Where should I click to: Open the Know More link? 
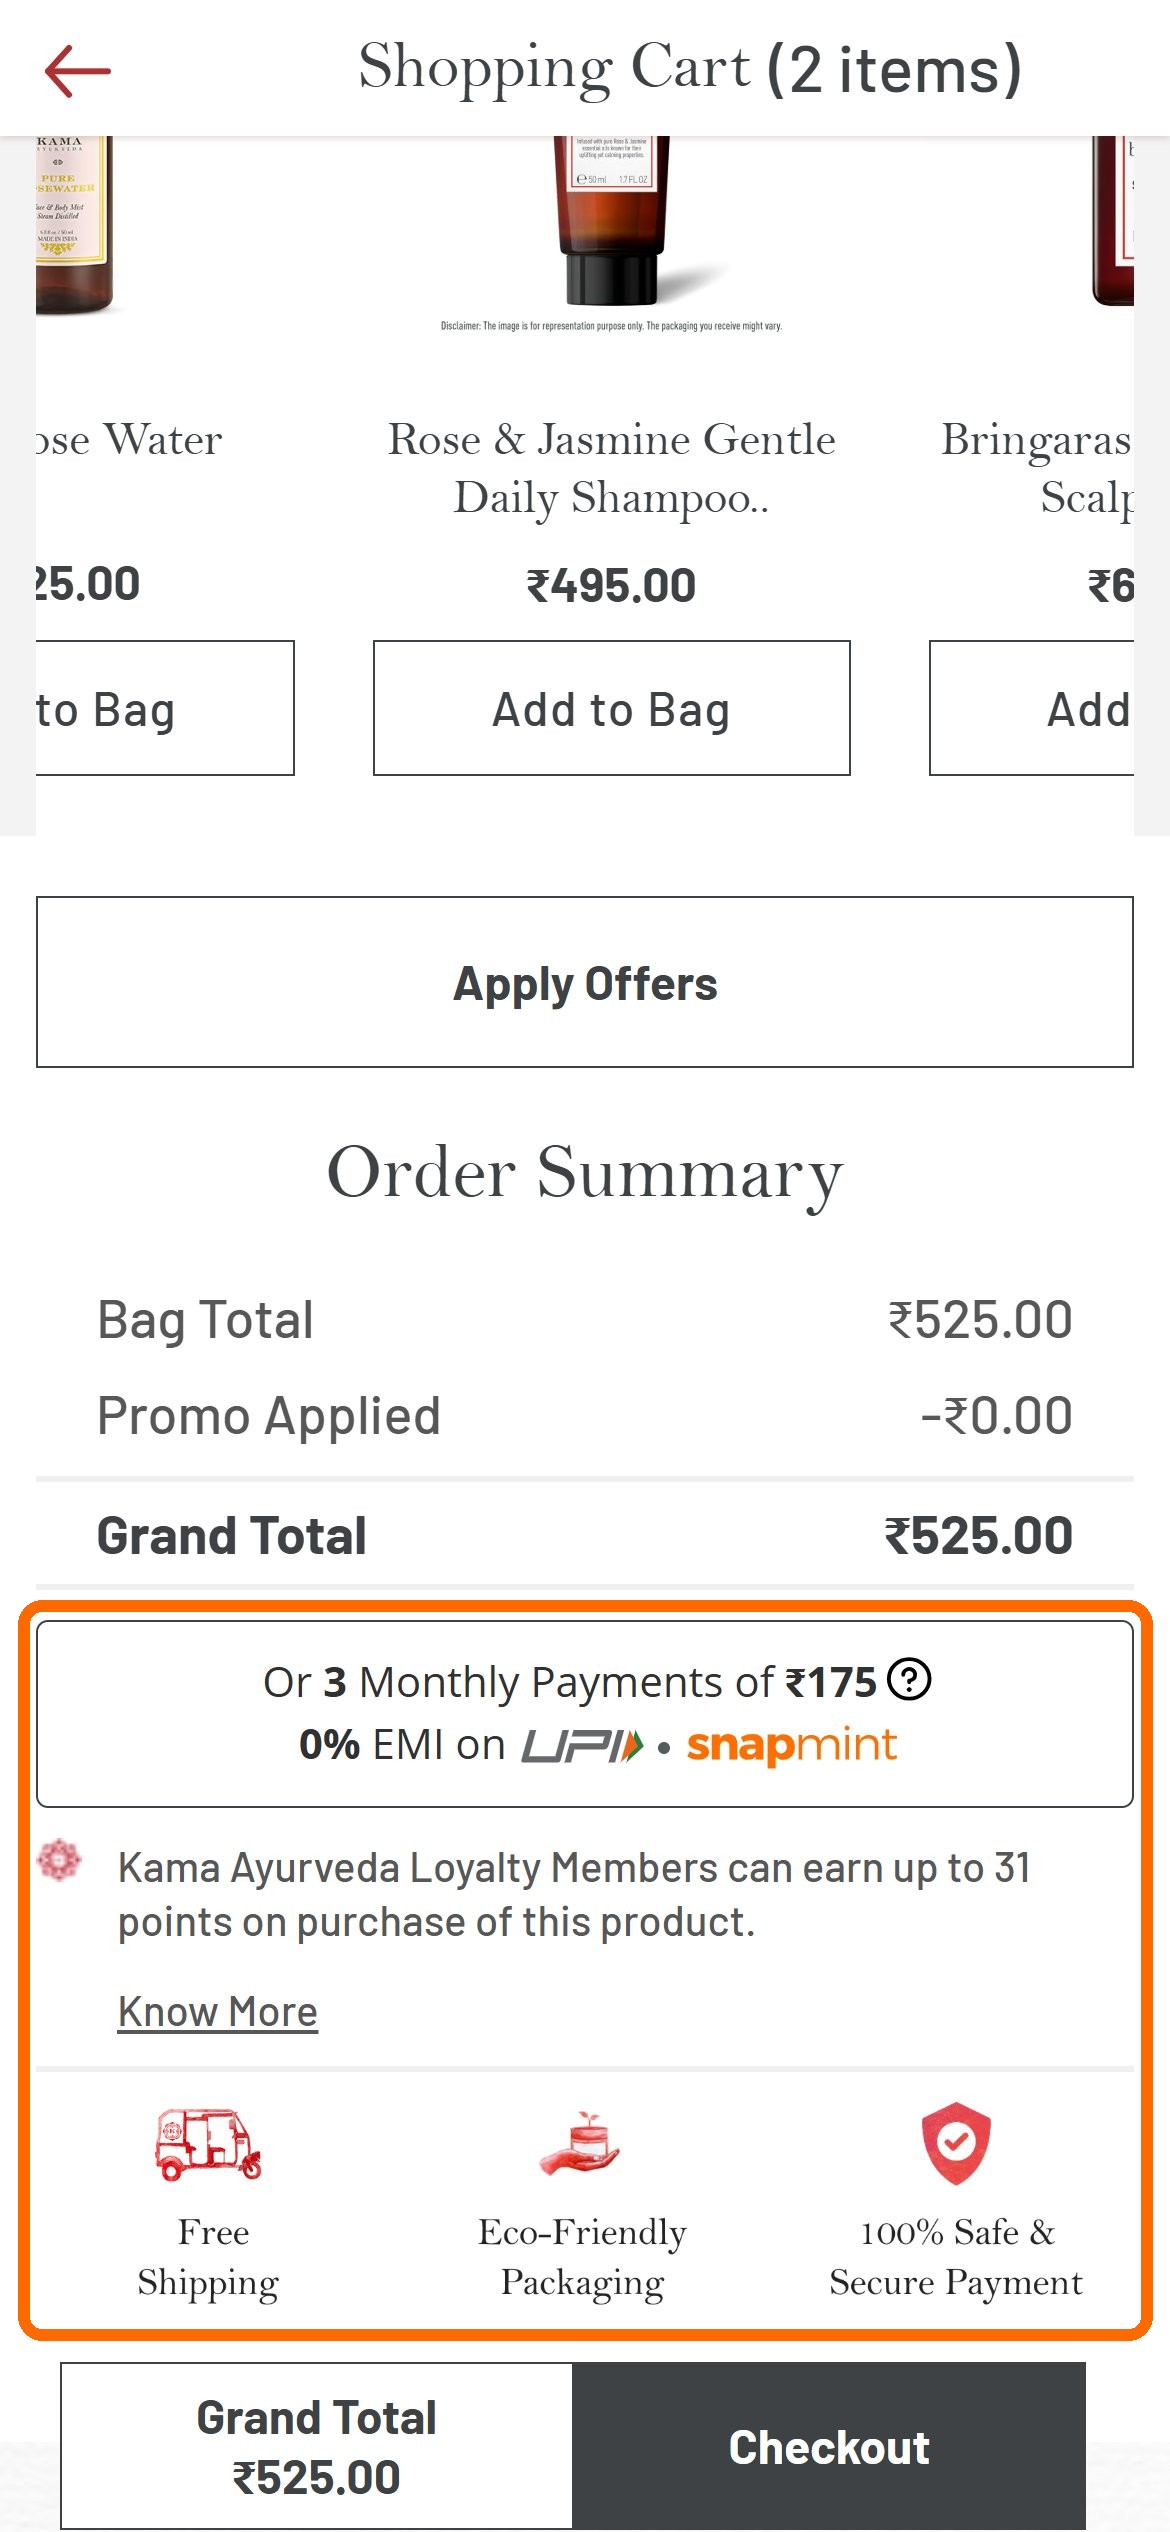pos(218,2011)
